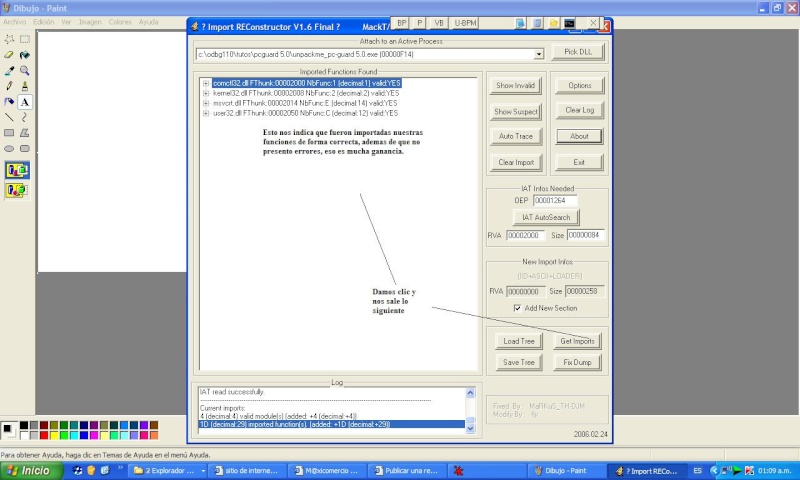Click the IAT AutoSearch button
Viewport: 800px width, 480px height.
click(546, 217)
